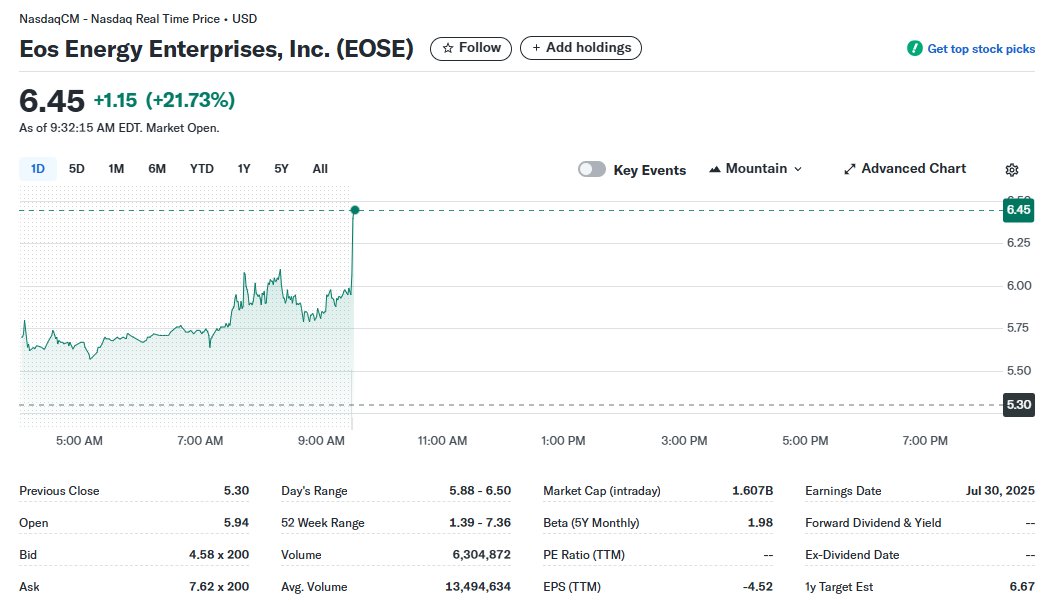Click the 1y Target Est value 6.67
1049x604 pixels.
(x=1022, y=587)
